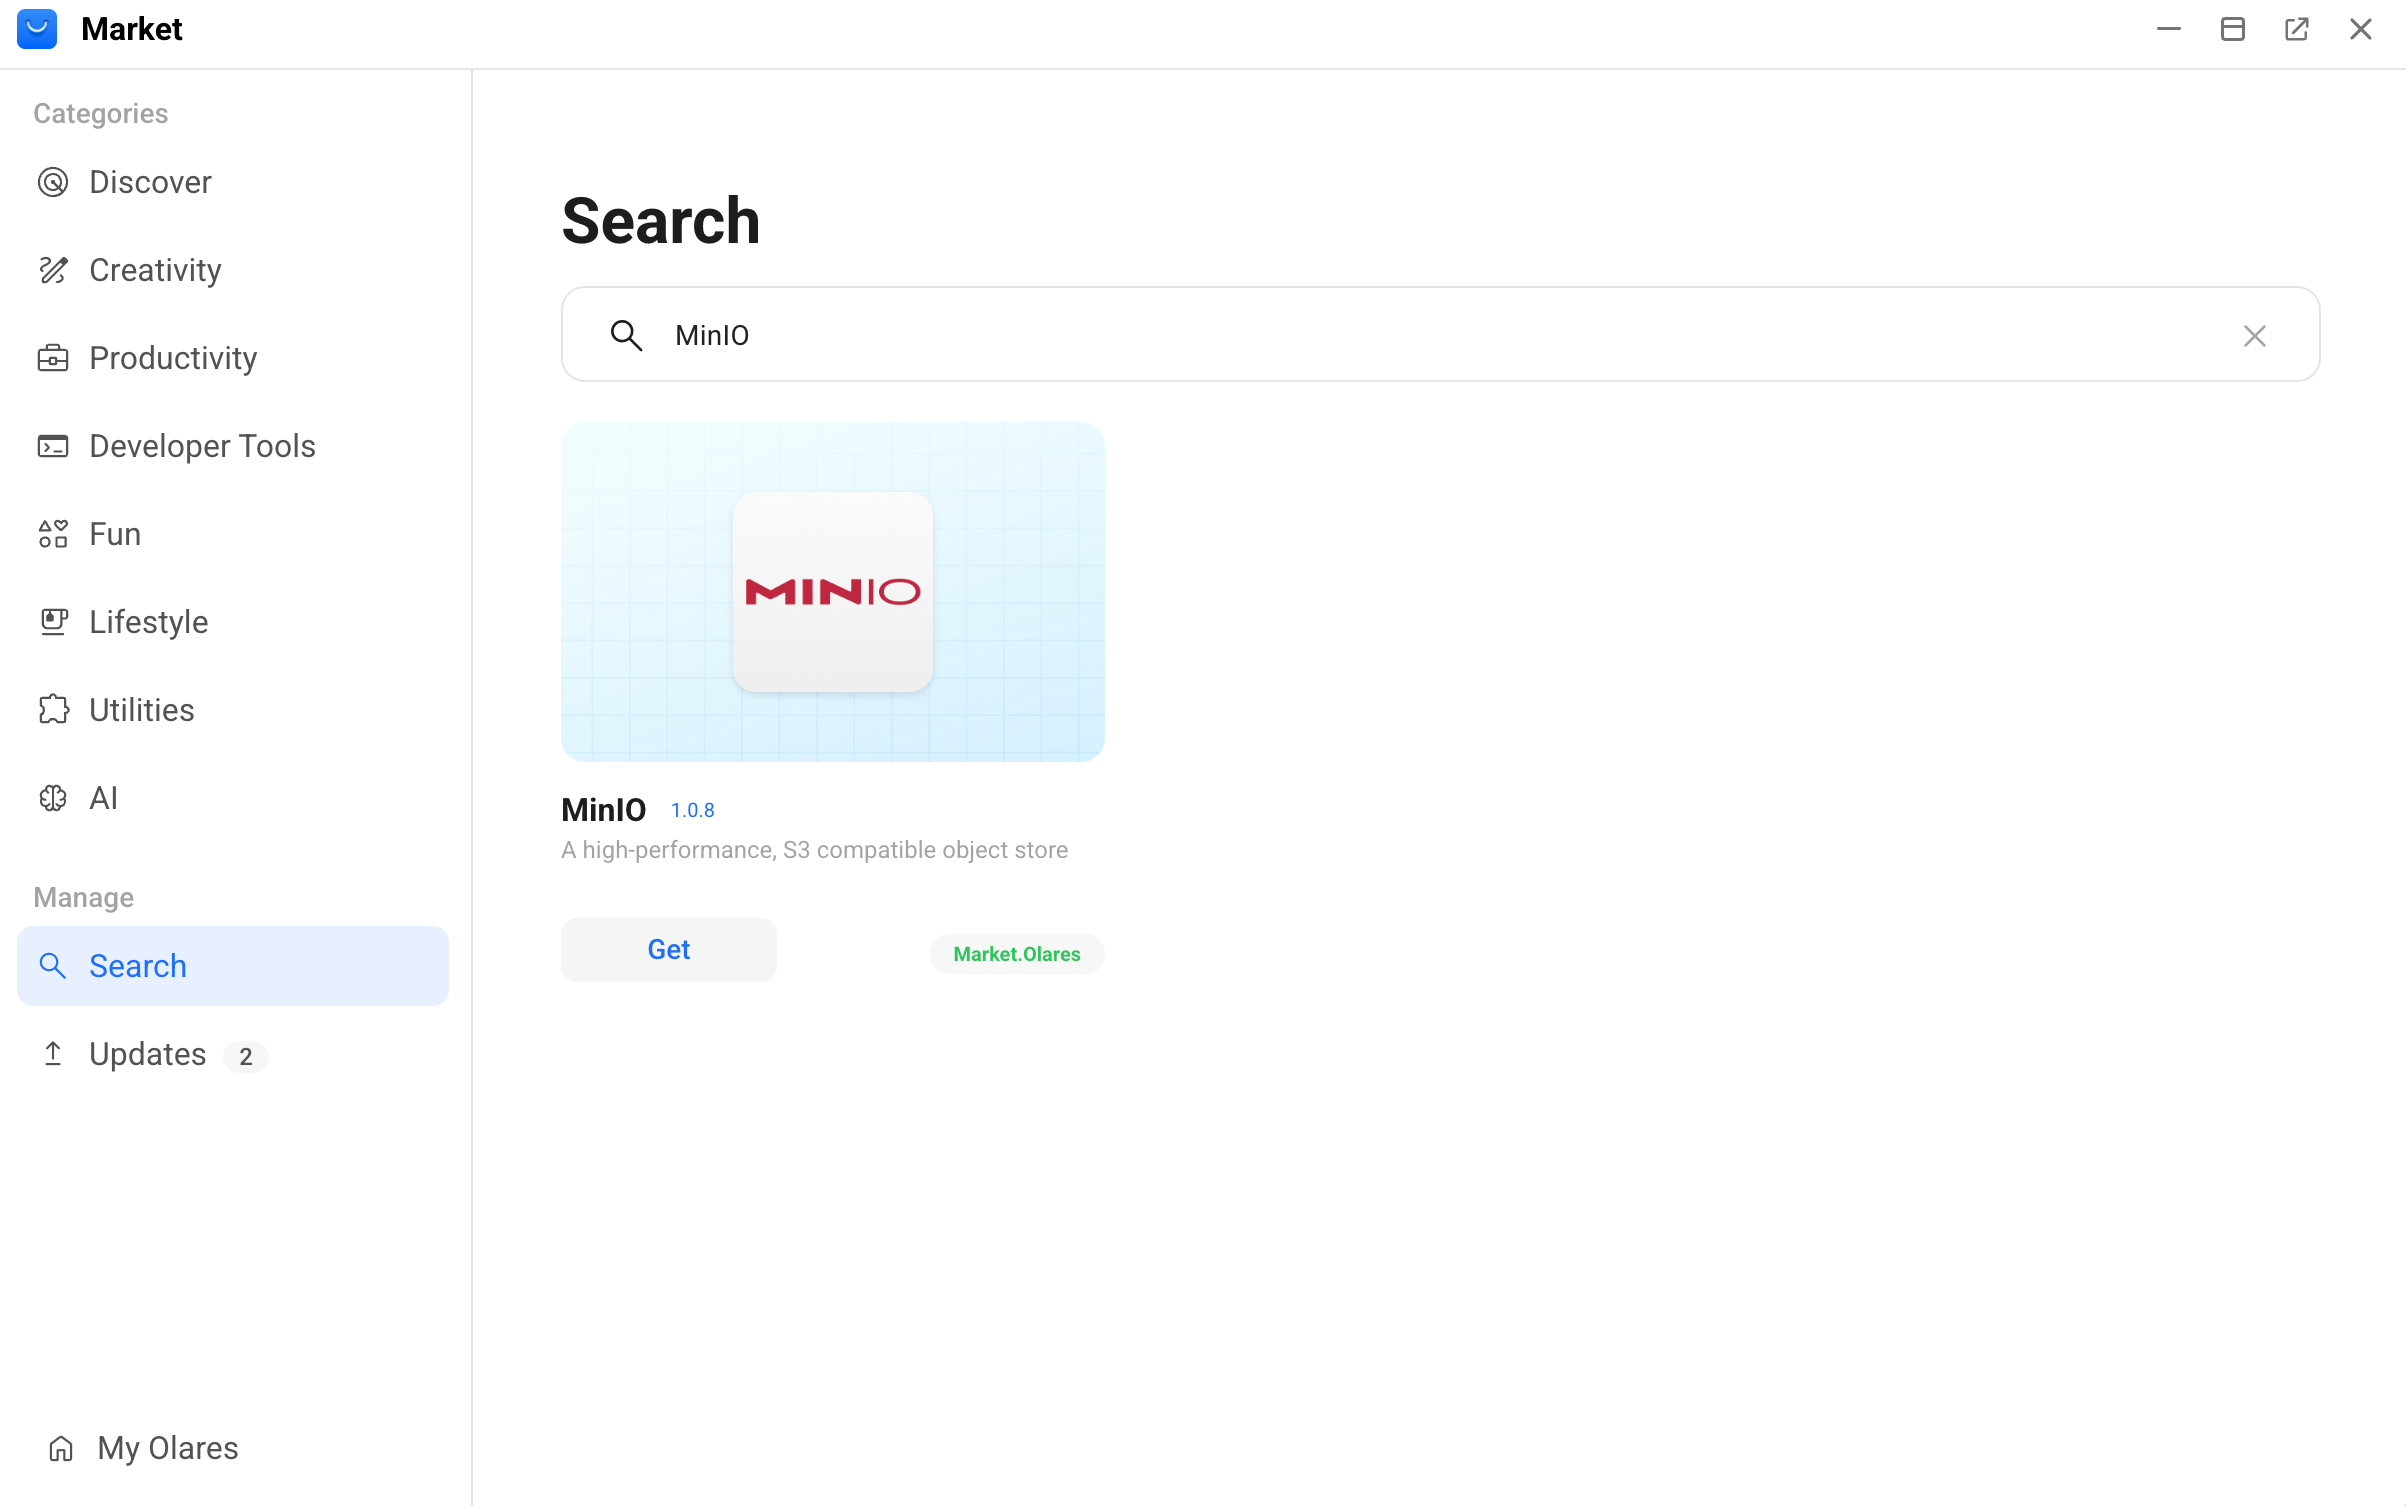Click the Productivity briefcase icon
2406x1506 pixels.
[53, 358]
